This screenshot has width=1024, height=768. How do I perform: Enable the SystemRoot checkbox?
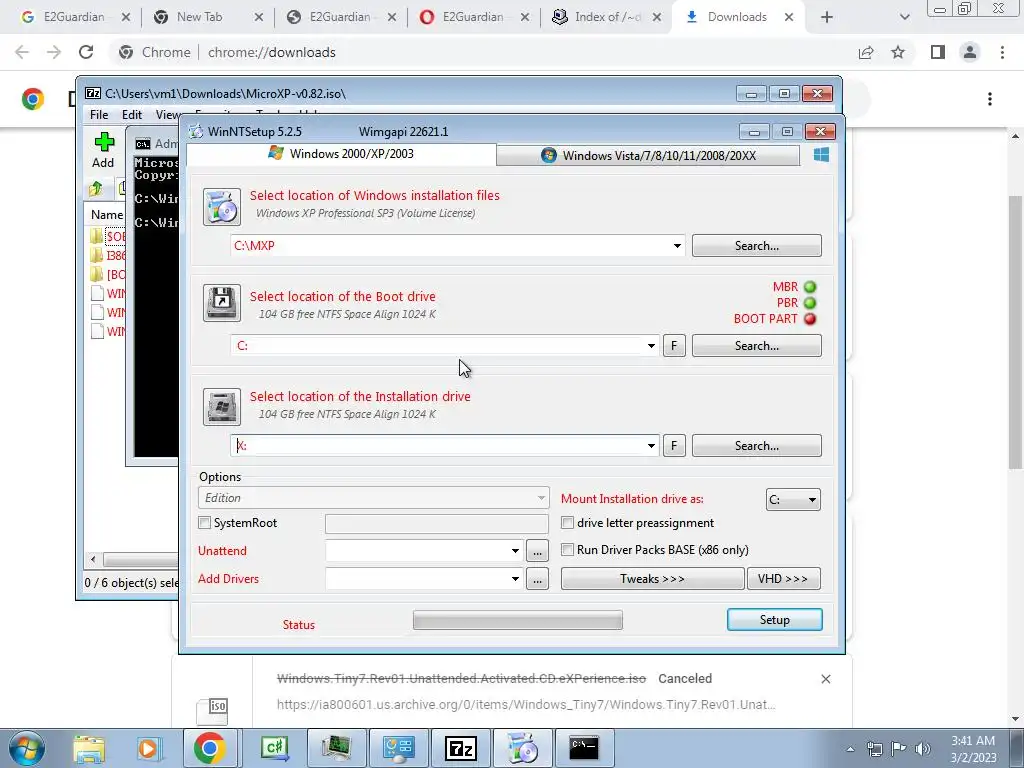(x=204, y=522)
